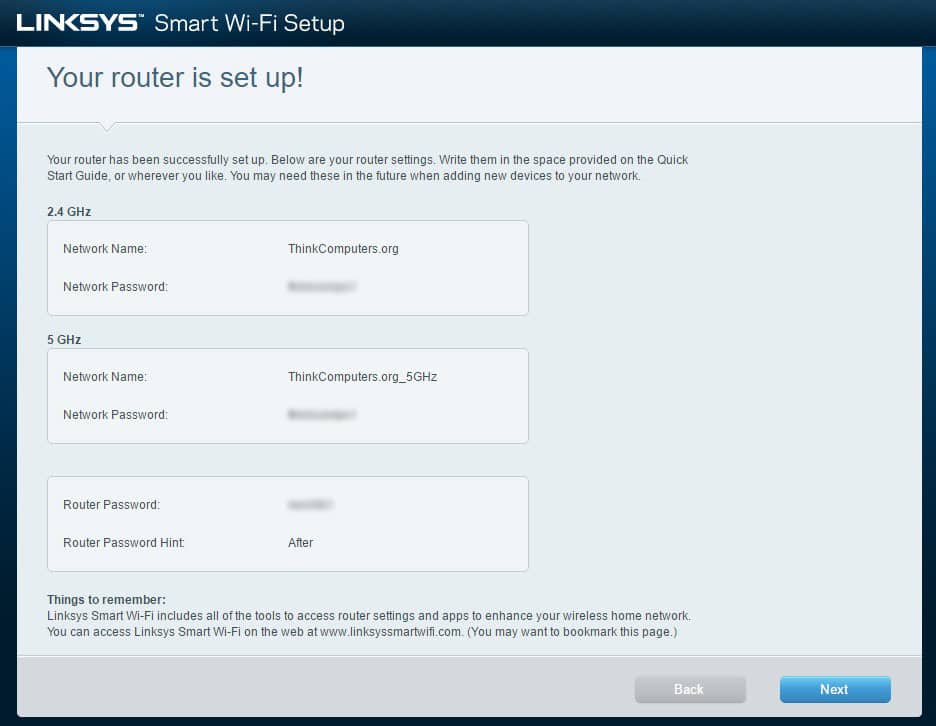The height and width of the screenshot is (726, 936).
Task: Click the Router Password label
Action: (x=112, y=504)
